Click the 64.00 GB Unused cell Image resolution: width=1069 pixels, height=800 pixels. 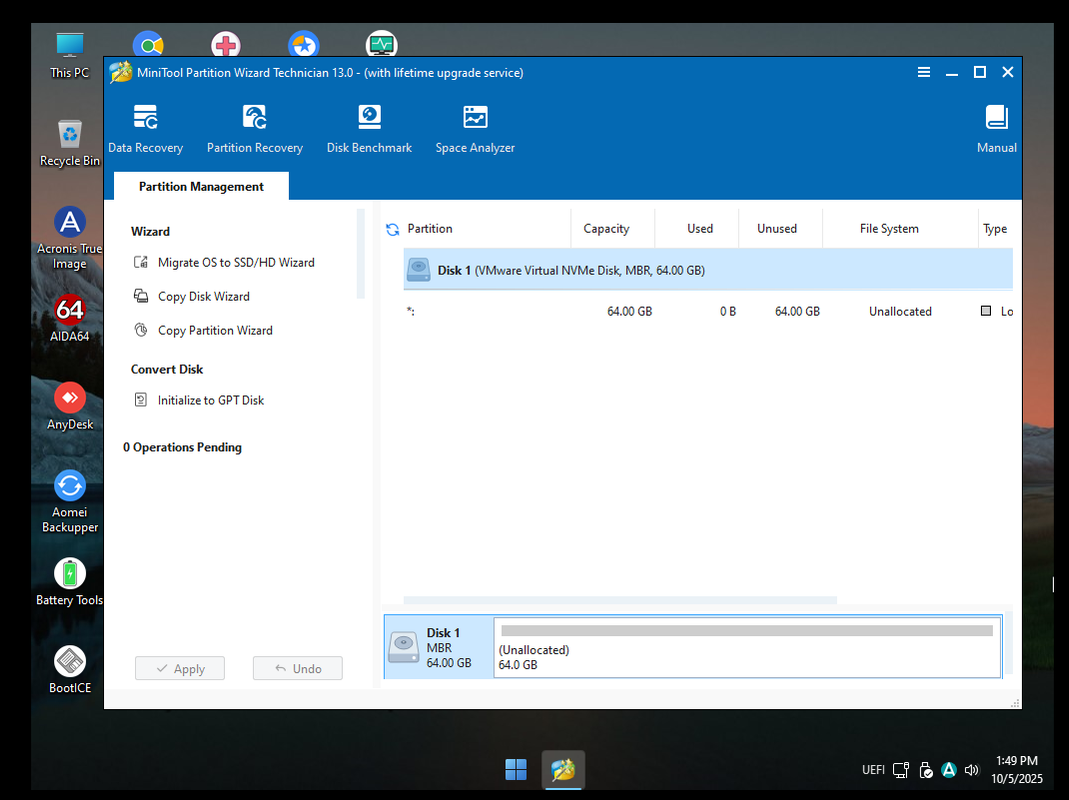[797, 312]
